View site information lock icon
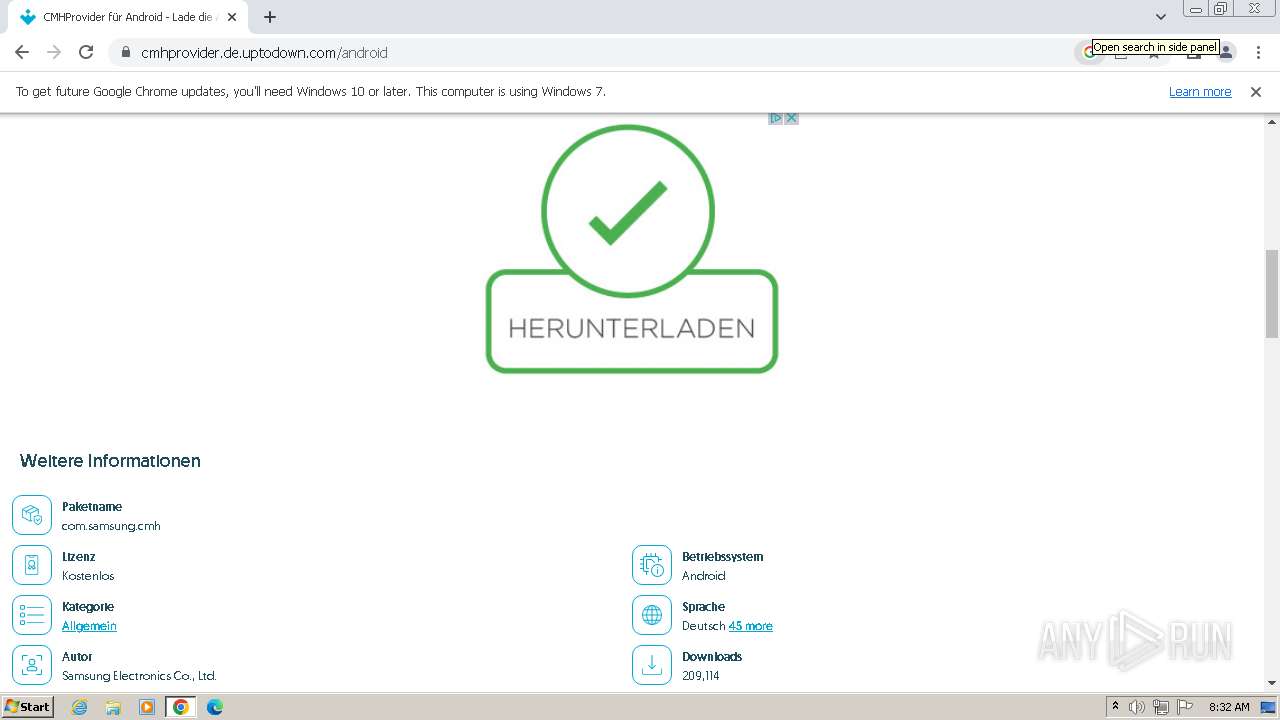Image resolution: width=1280 pixels, height=720 pixels. coord(126,53)
